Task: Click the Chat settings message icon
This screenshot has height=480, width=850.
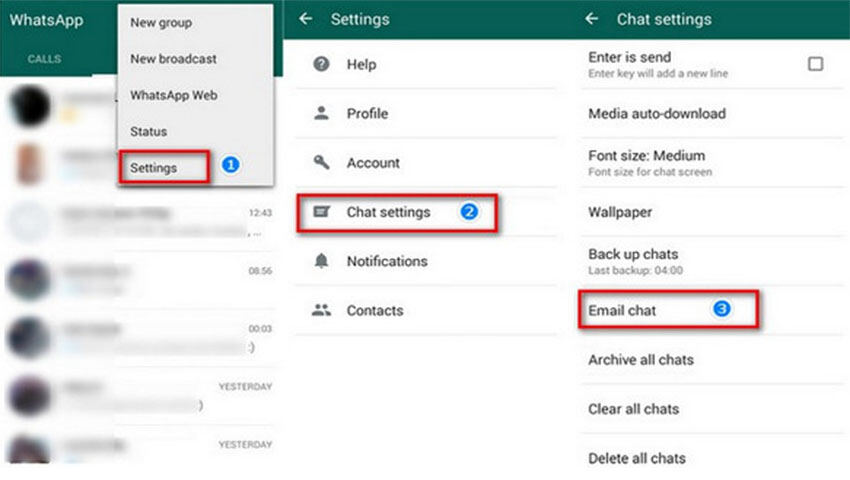Action: (x=321, y=212)
